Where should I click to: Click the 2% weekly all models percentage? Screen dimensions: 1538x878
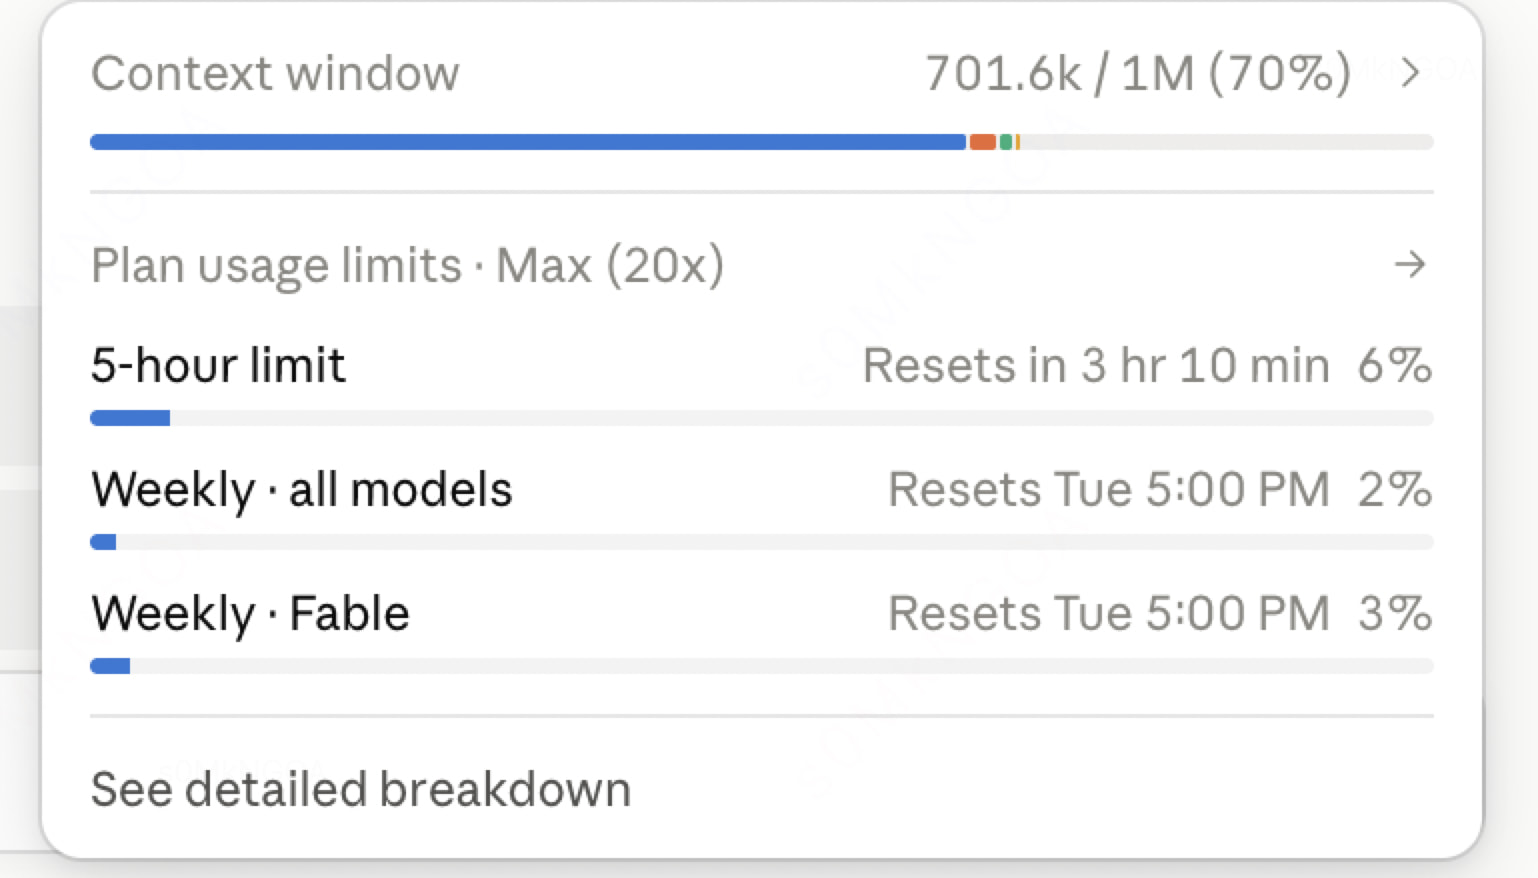click(x=1395, y=490)
